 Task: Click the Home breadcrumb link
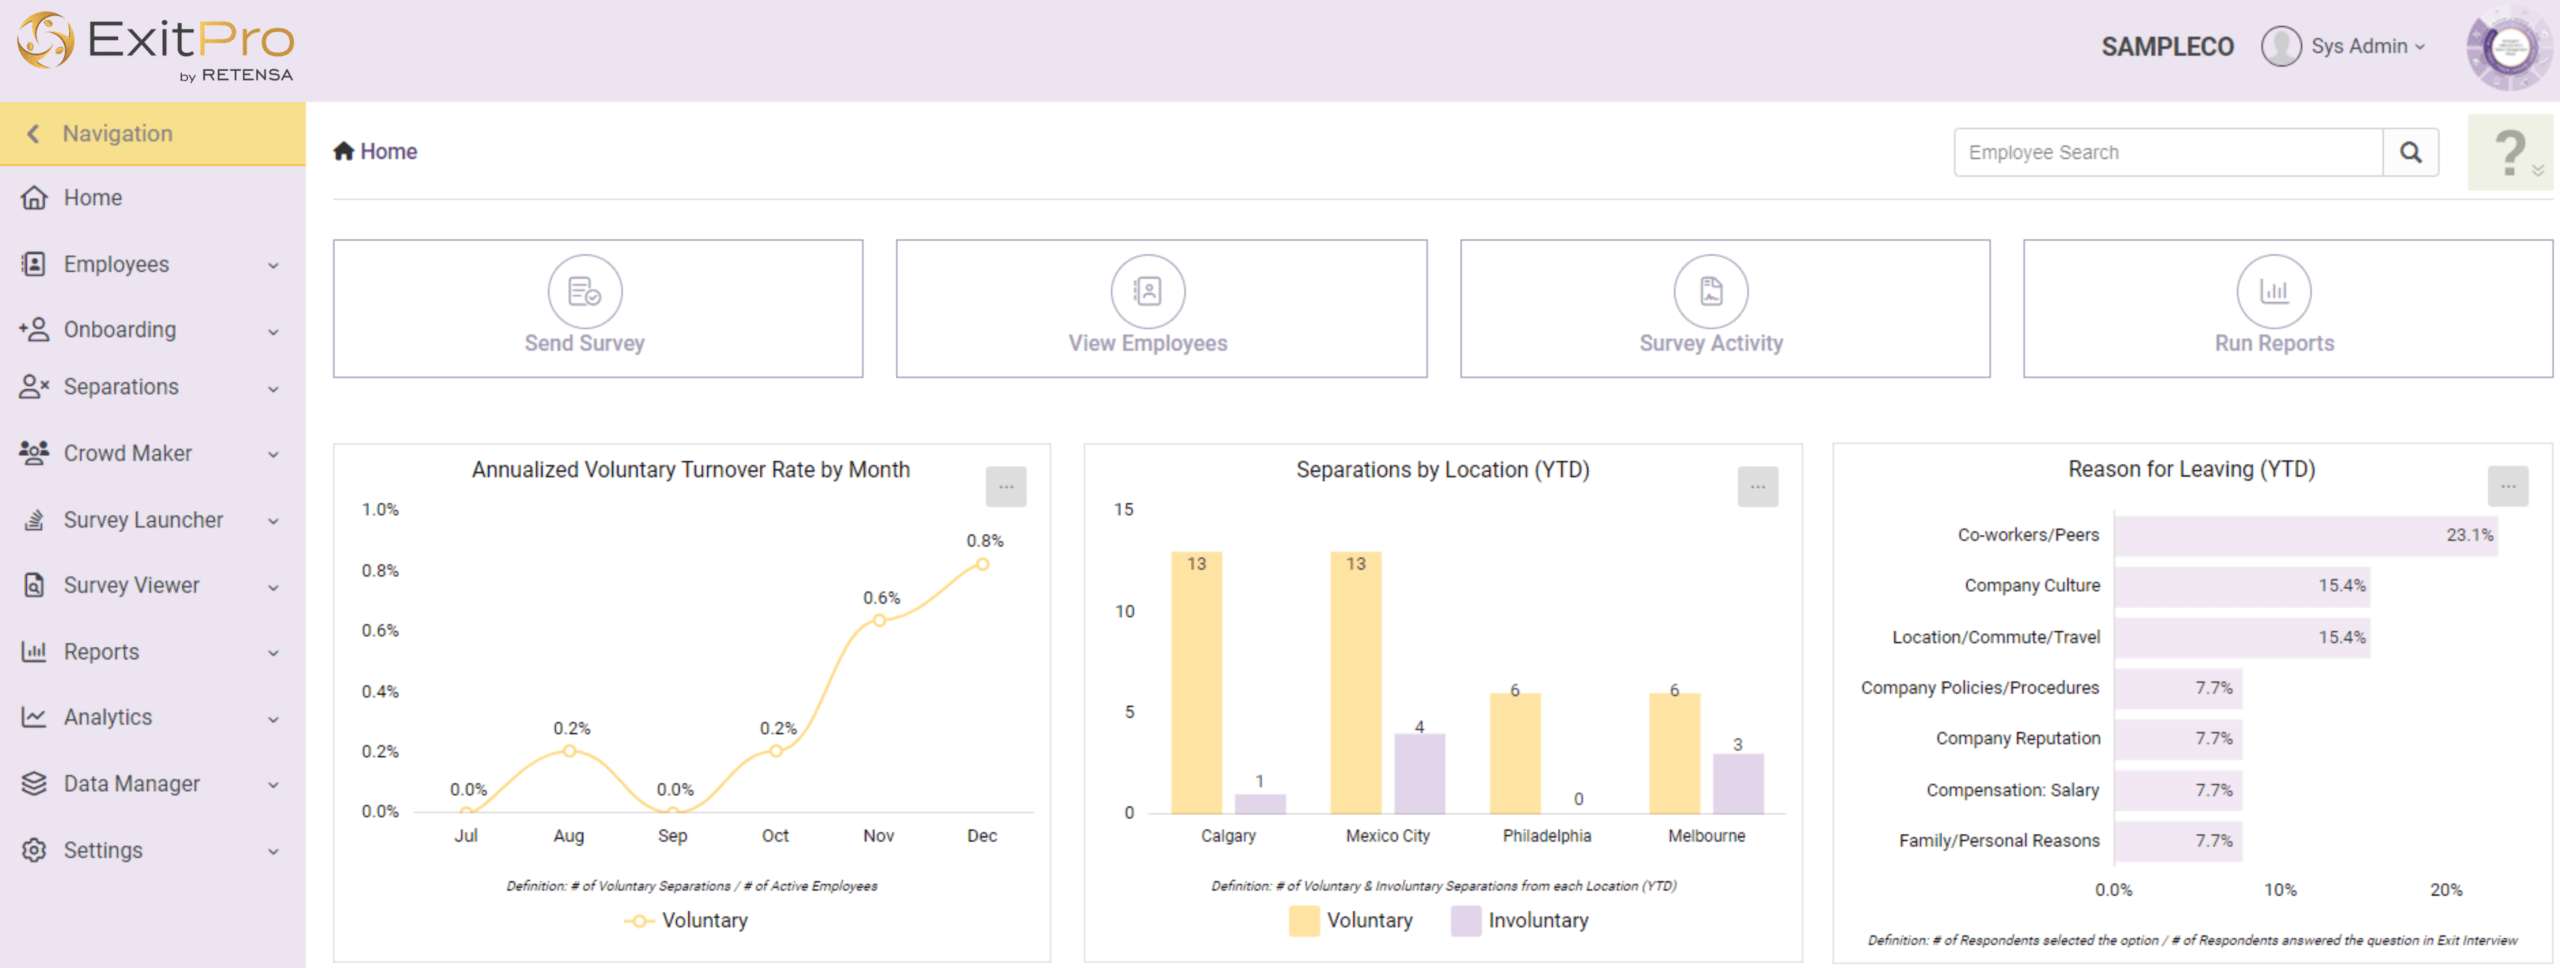tap(387, 152)
